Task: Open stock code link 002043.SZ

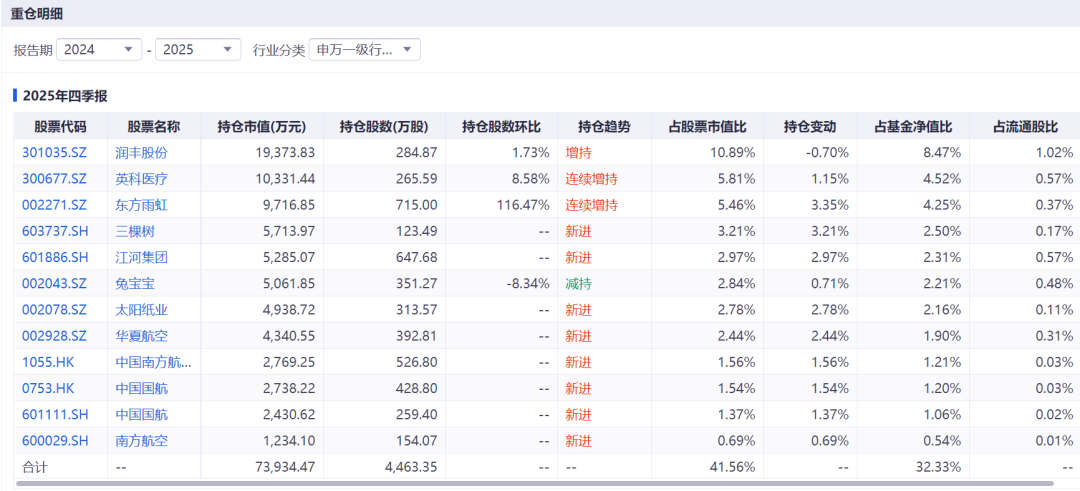Action: tap(54, 283)
